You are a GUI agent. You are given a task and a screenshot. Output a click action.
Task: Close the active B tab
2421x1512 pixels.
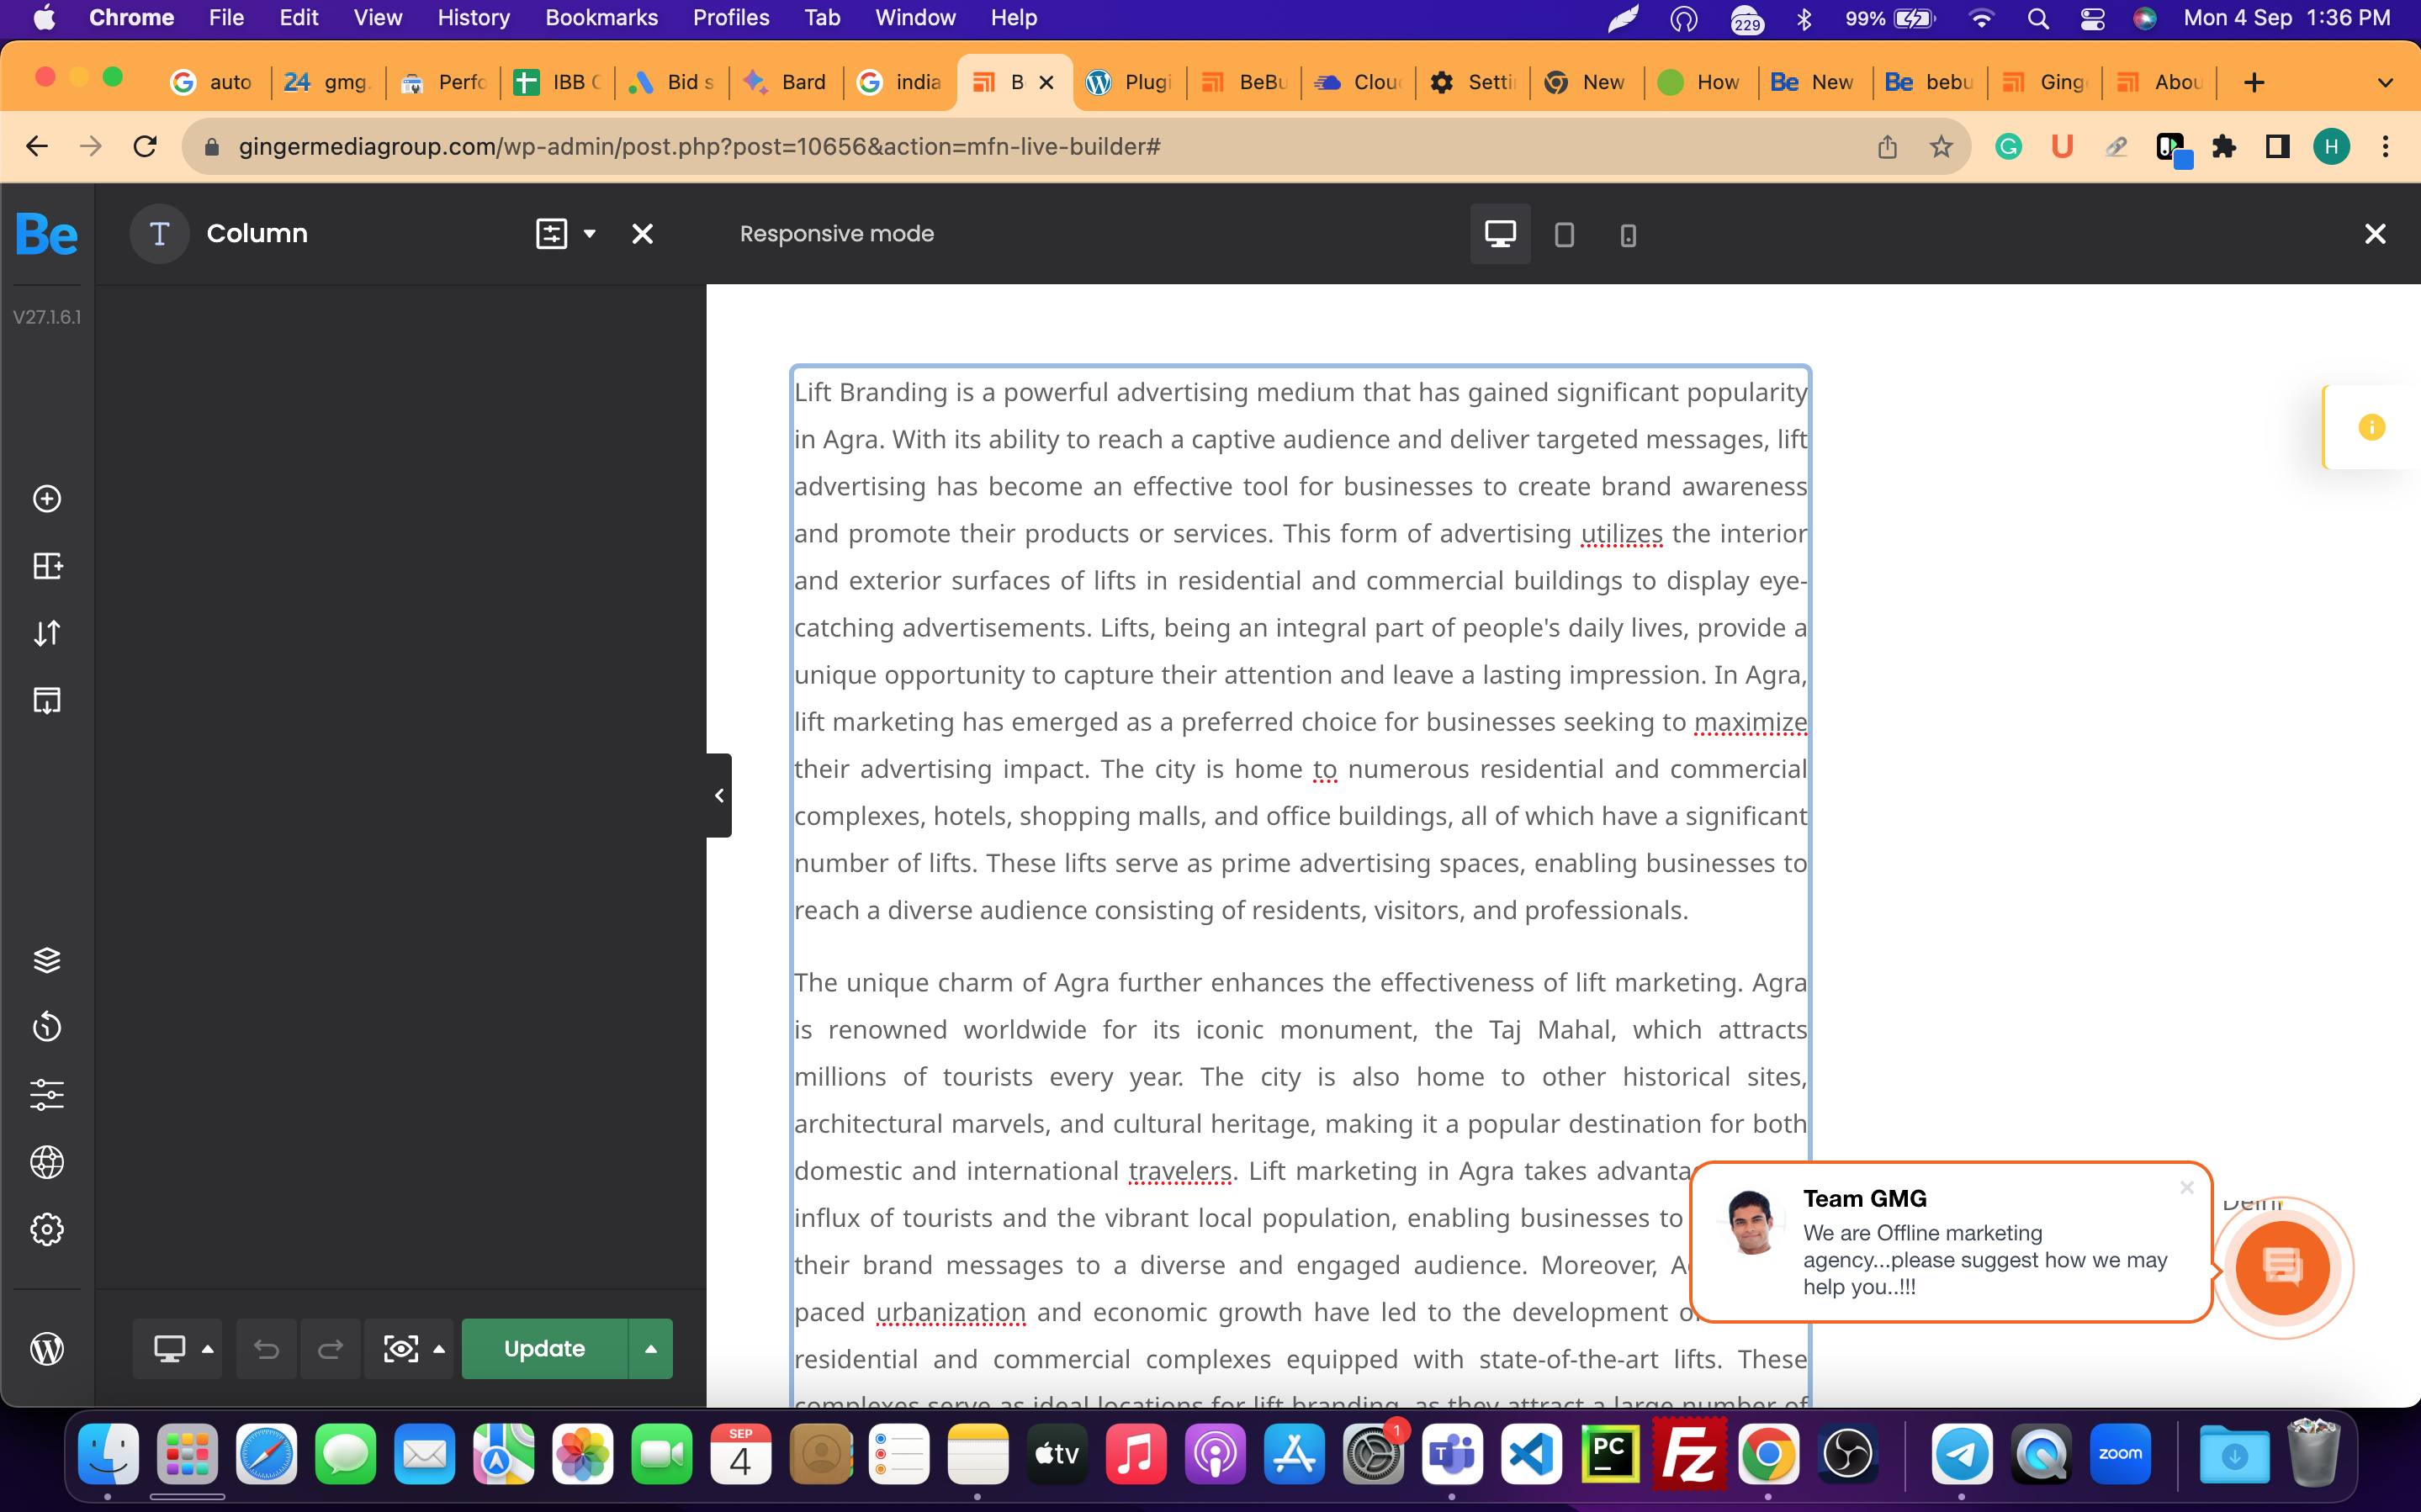click(x=1047, y=83)
